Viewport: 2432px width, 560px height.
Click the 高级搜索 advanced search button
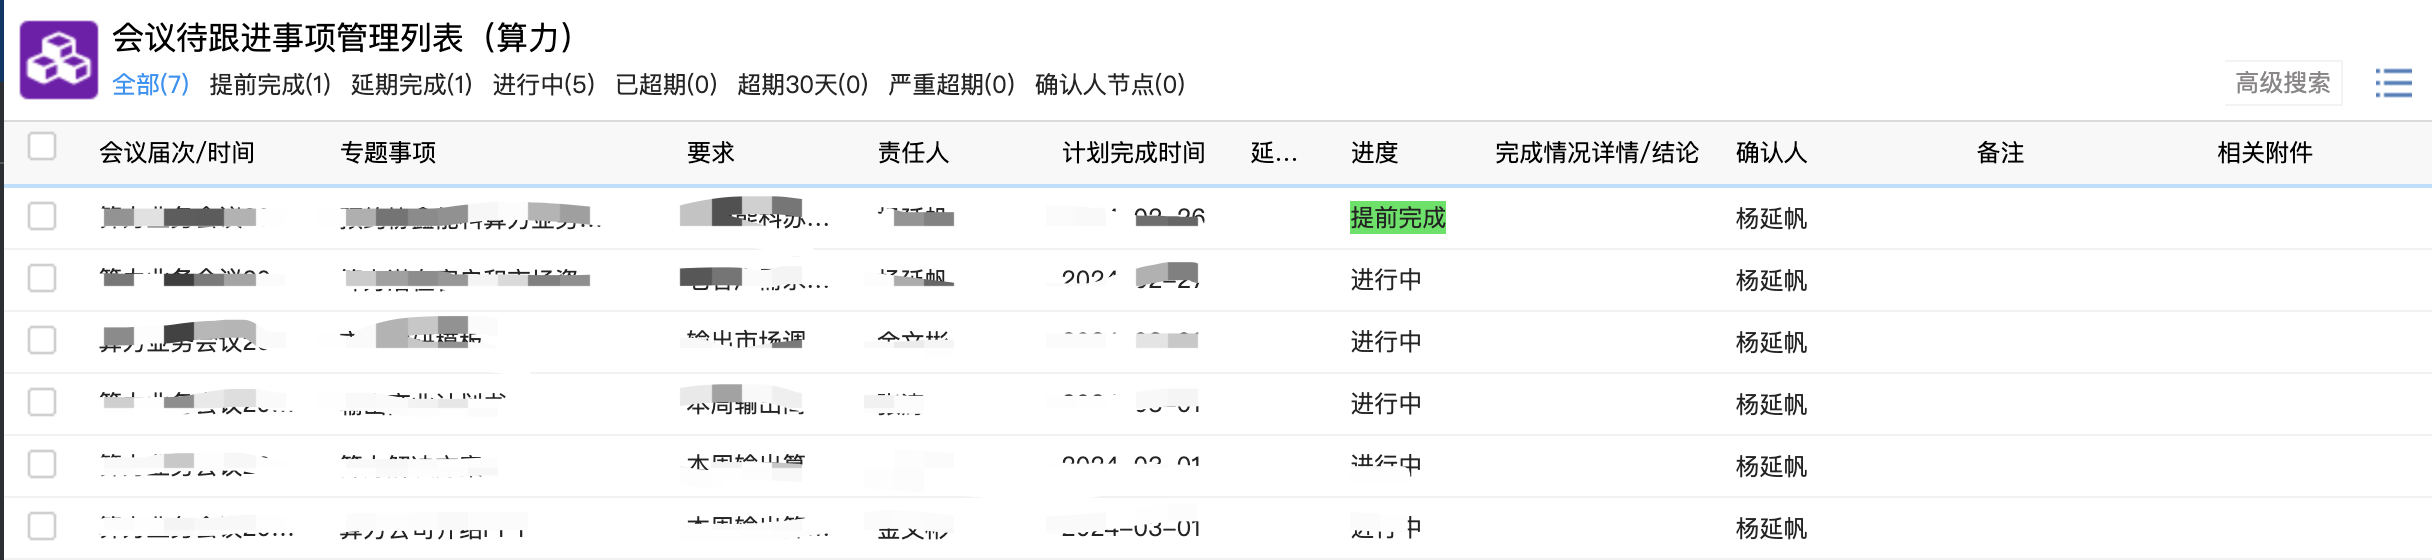(x=2282, y=83)
